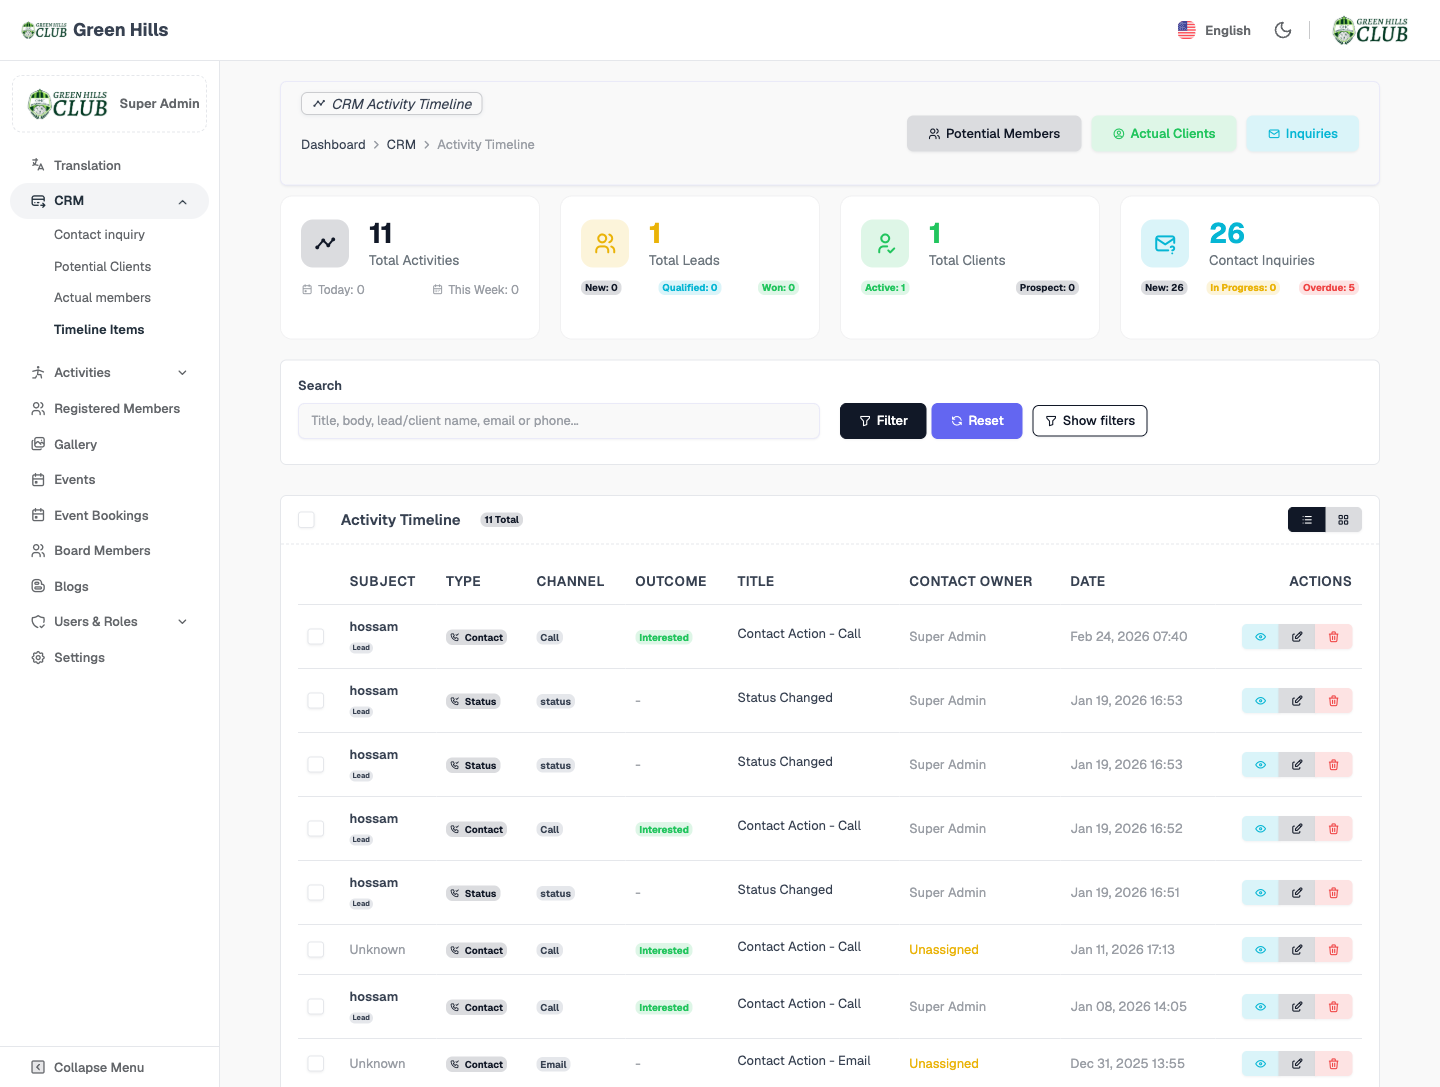Delete the Feb 24, 2026 07:40 activity

tap(1334, 637)
